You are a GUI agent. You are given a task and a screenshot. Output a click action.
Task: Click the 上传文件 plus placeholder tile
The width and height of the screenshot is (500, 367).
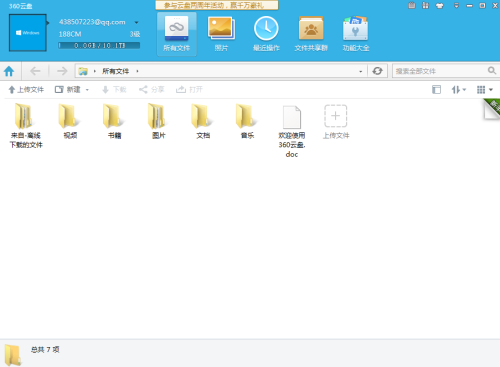coord(336,121)
